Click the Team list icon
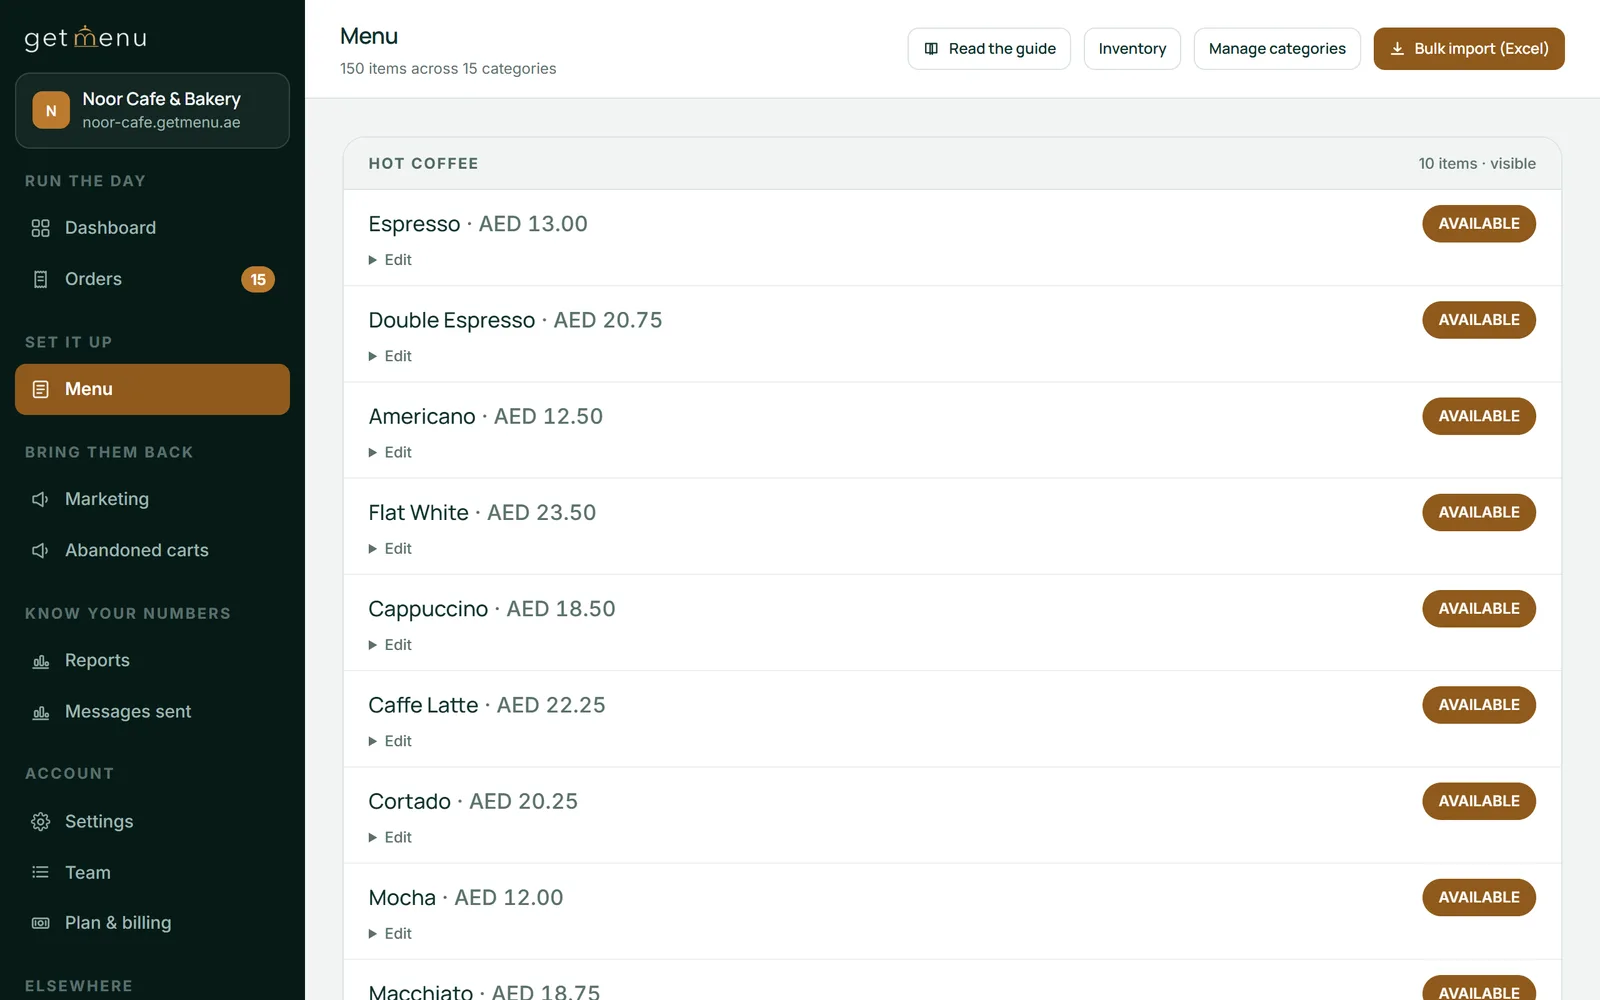This screenshot has height=1000, width=1600. coord(40,873)
